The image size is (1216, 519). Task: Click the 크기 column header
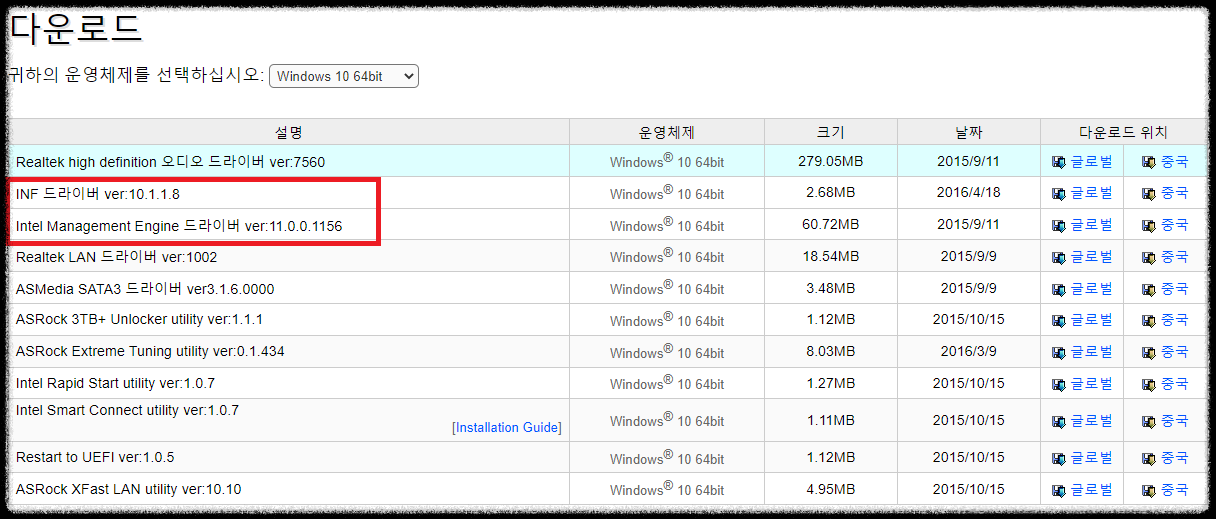tap(831, 132)
